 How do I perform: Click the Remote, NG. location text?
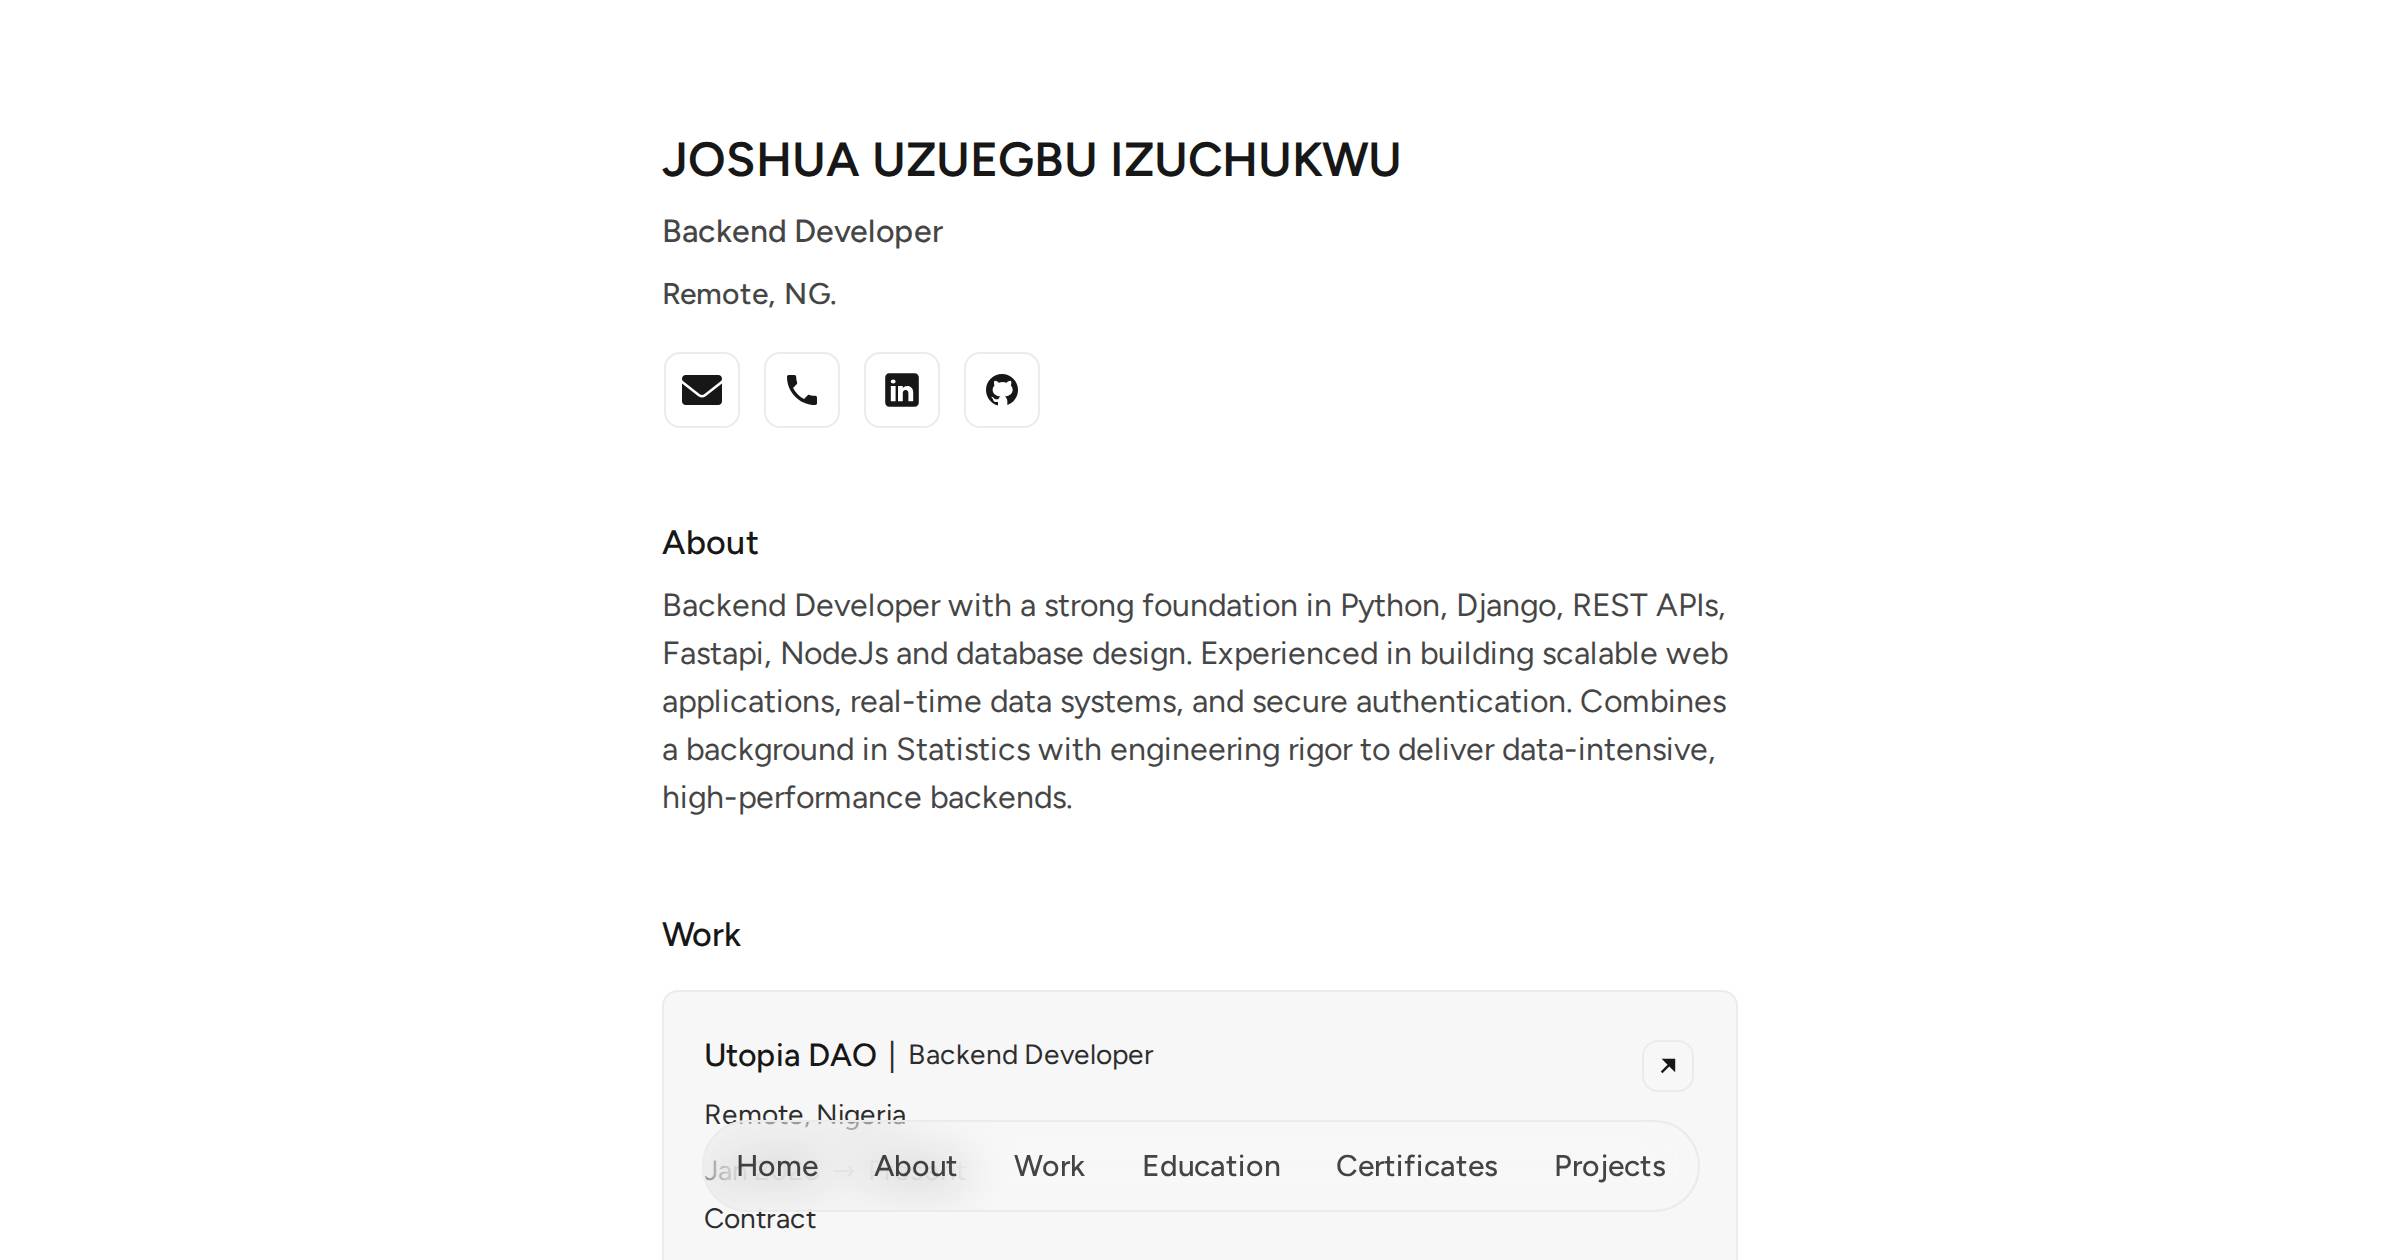coord(749,293)
